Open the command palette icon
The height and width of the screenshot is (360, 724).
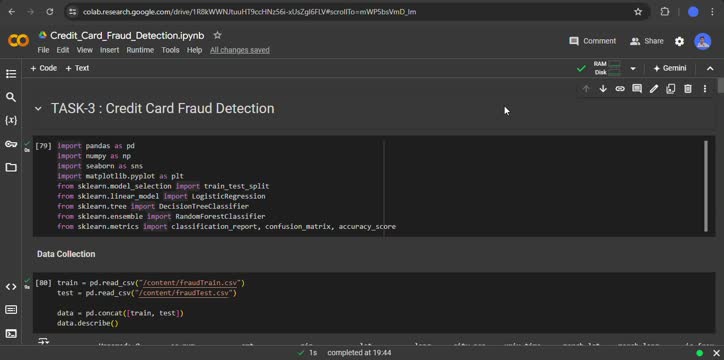pyautogui.click(x=11, y=310)
